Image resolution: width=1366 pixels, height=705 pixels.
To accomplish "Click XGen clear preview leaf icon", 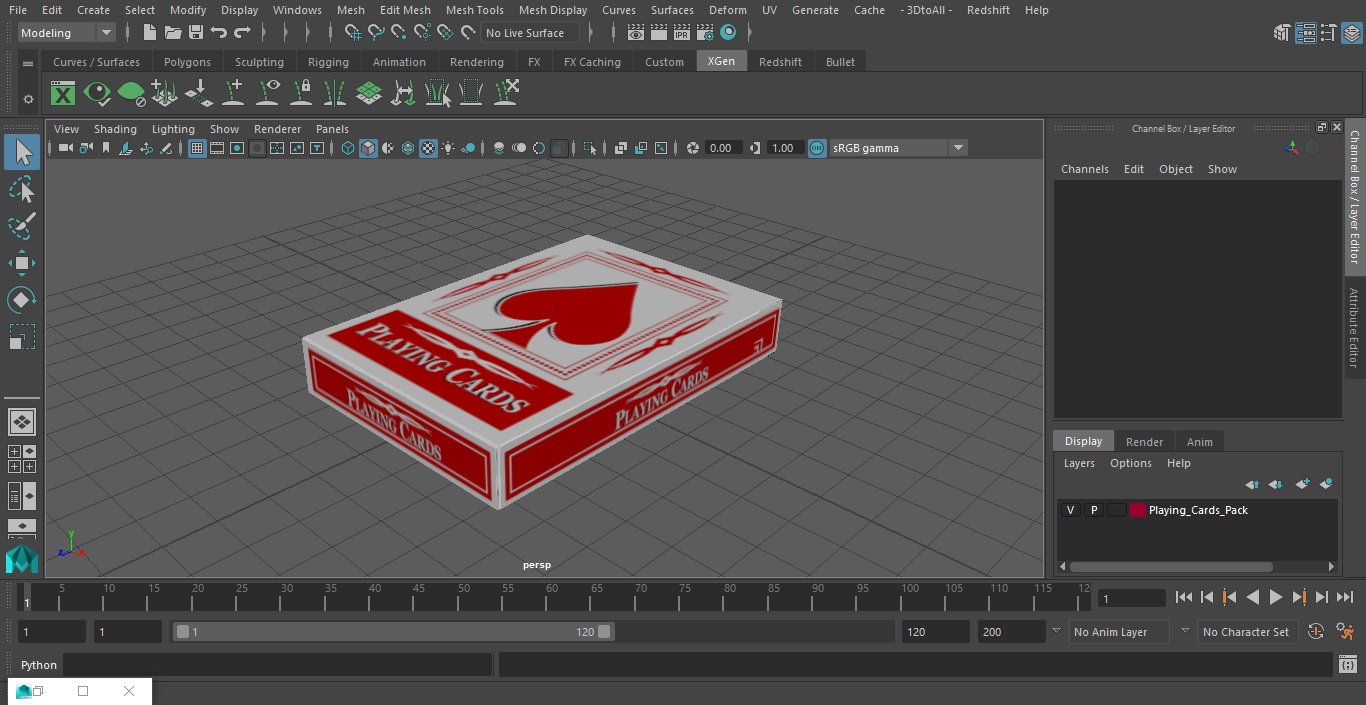I will (x=131, y=94).
